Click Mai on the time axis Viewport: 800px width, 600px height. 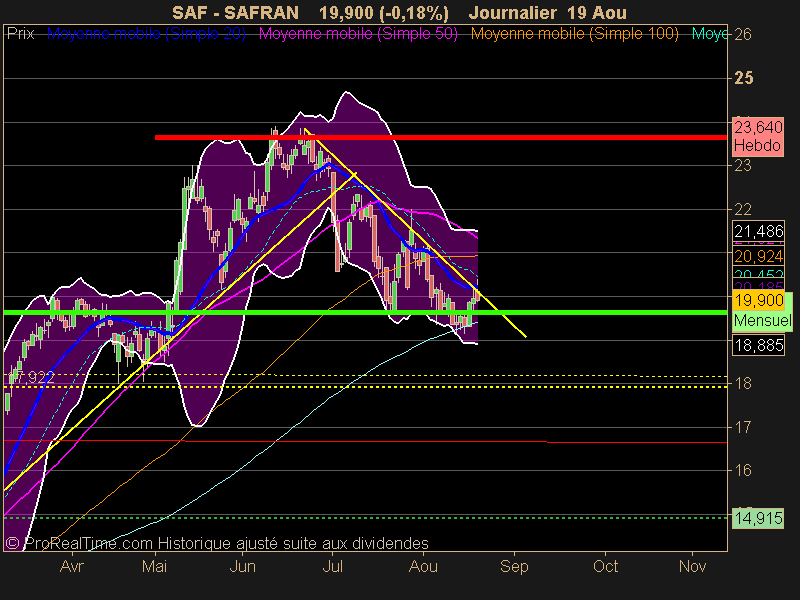(x=155, y=566)
